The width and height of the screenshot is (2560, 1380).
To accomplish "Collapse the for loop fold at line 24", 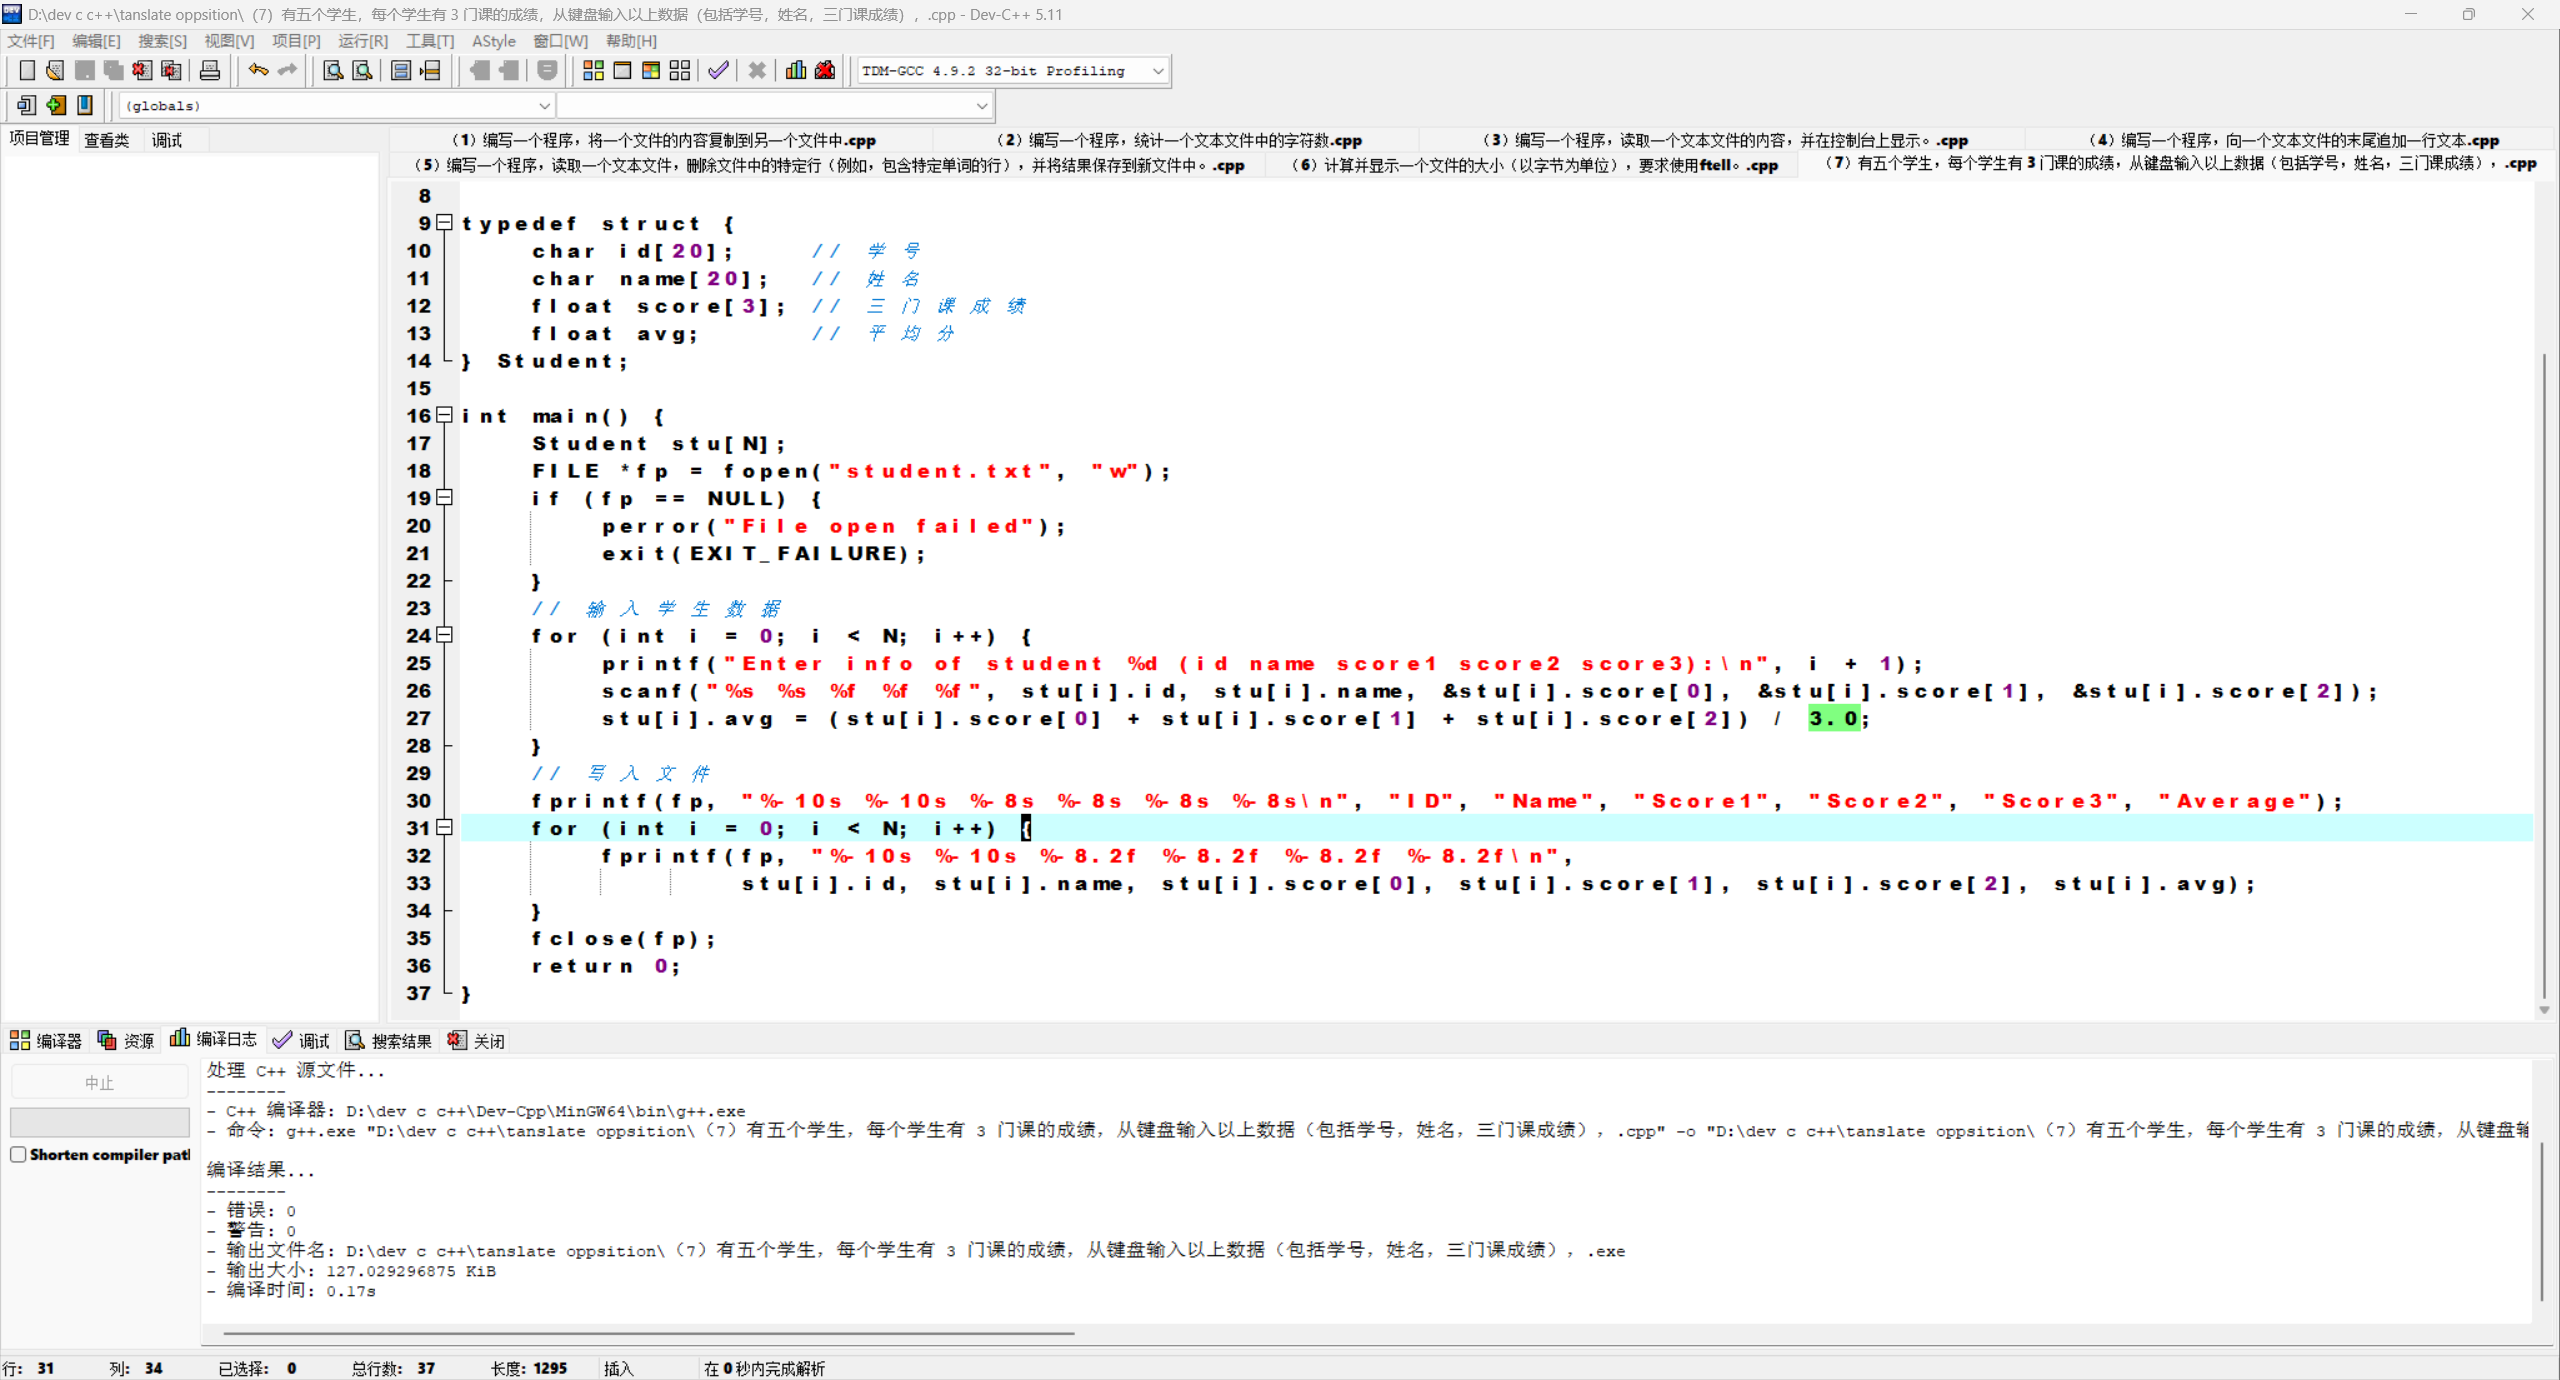I will (445, 635).
